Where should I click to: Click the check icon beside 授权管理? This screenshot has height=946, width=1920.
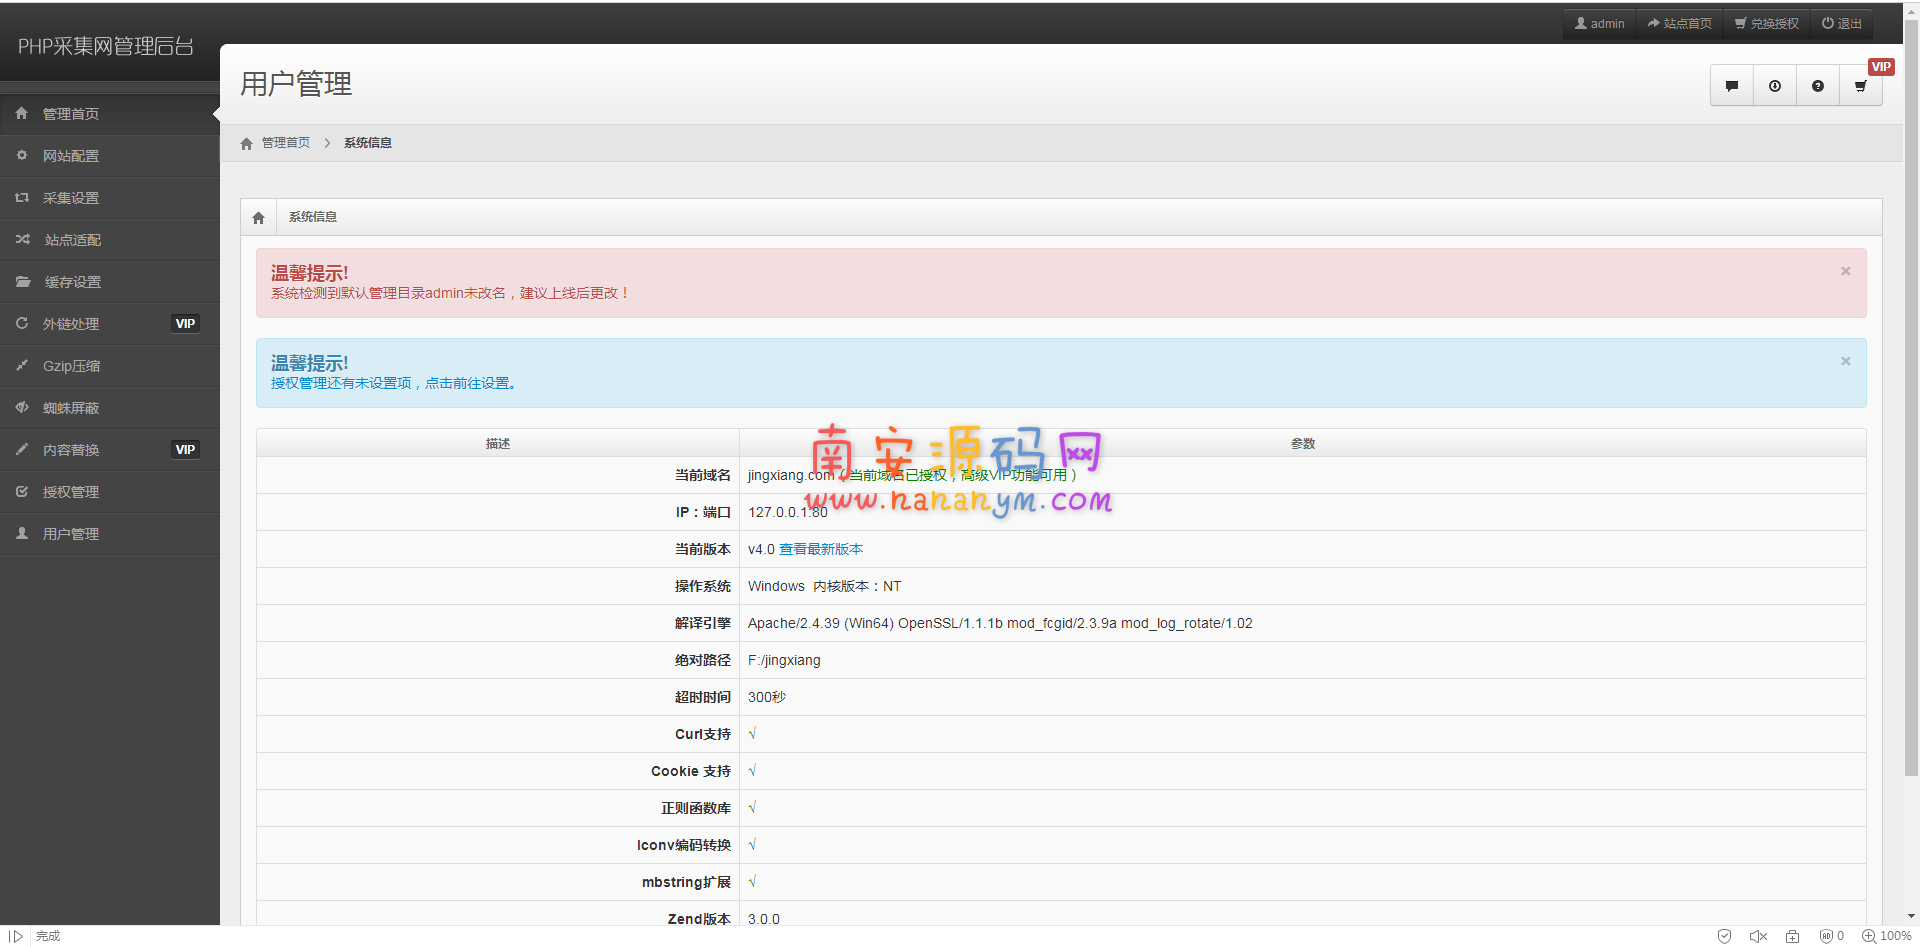pyautogui.click(x=22, y=491)
